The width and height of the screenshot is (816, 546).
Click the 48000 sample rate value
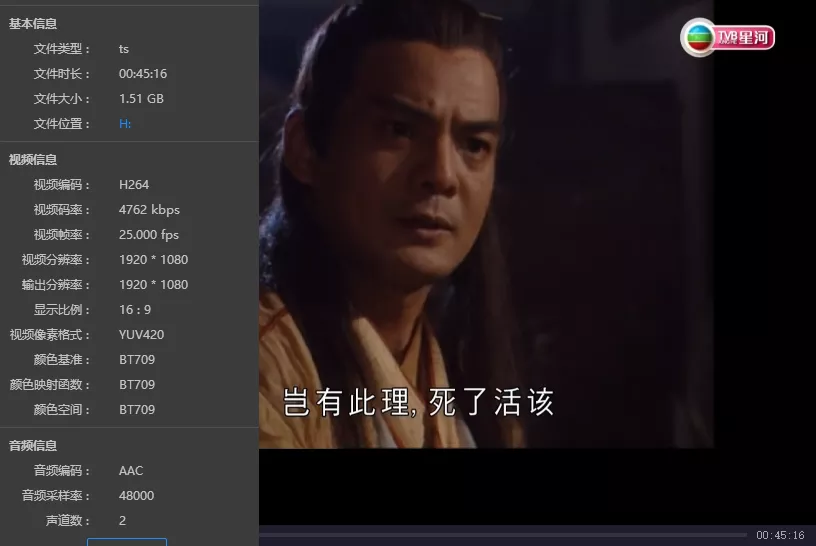(x=136, y=496)
